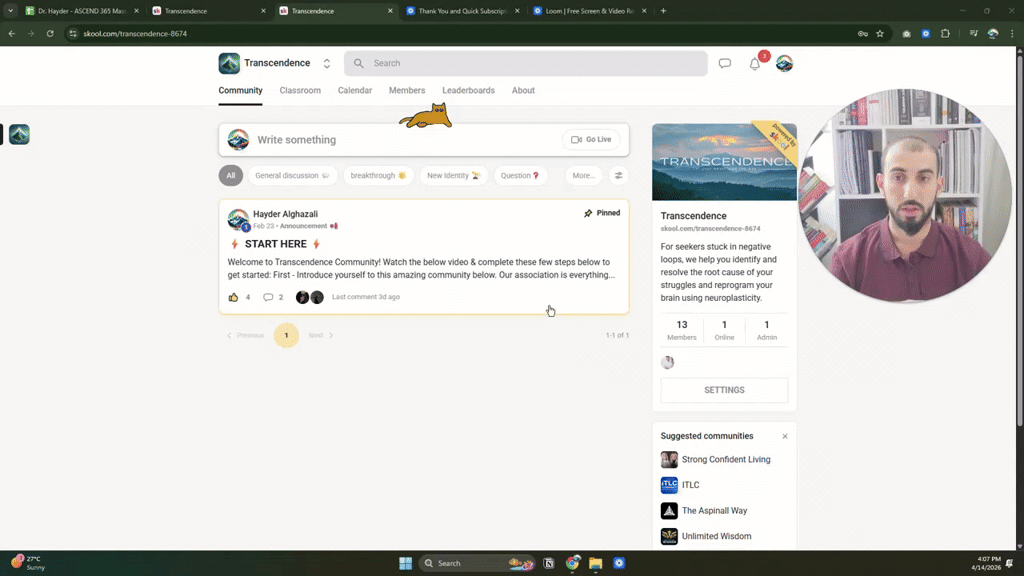Open the skool.com/transcendence-8674 link
The image size is (1024, 576).
pos(711,229)
